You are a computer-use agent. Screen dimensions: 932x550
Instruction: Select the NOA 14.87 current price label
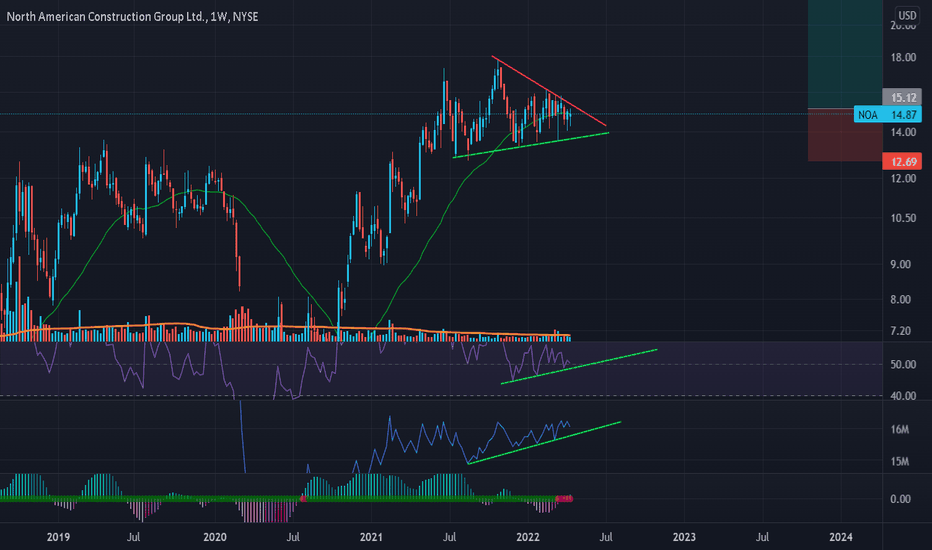[x=888, y=114]
